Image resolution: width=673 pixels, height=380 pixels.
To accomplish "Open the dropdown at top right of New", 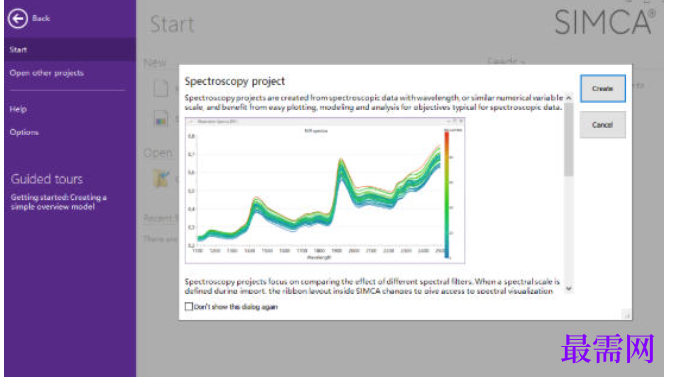I will pyautogui.click(x=506, y=61).
